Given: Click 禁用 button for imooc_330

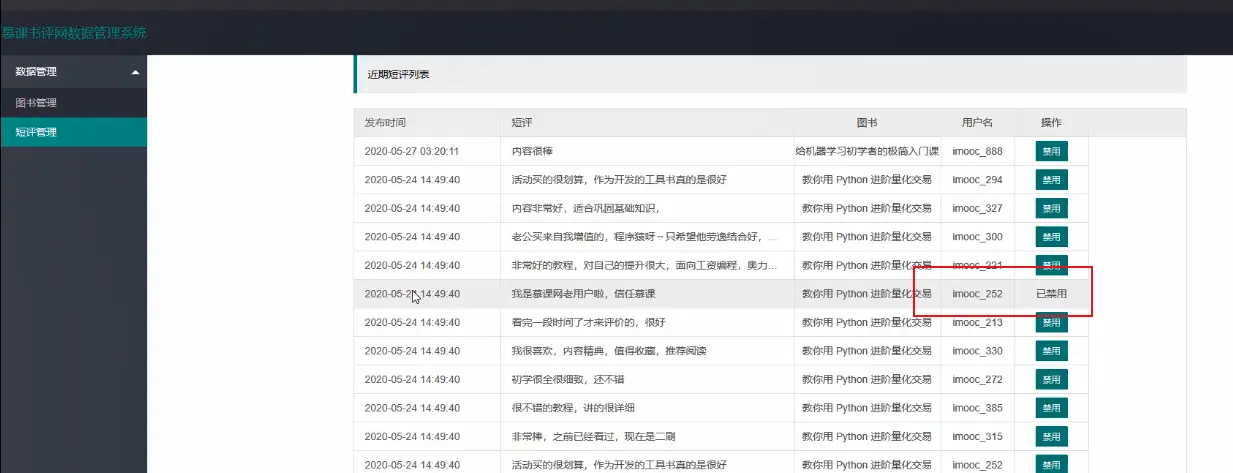Looking at the screenshot, I should coord(1051,351).
